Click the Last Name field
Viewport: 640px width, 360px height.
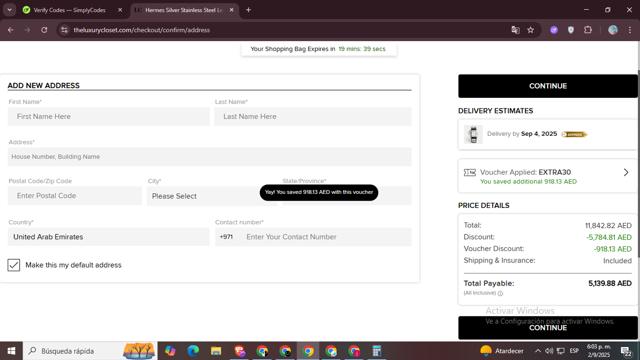(x=313, y=116)
